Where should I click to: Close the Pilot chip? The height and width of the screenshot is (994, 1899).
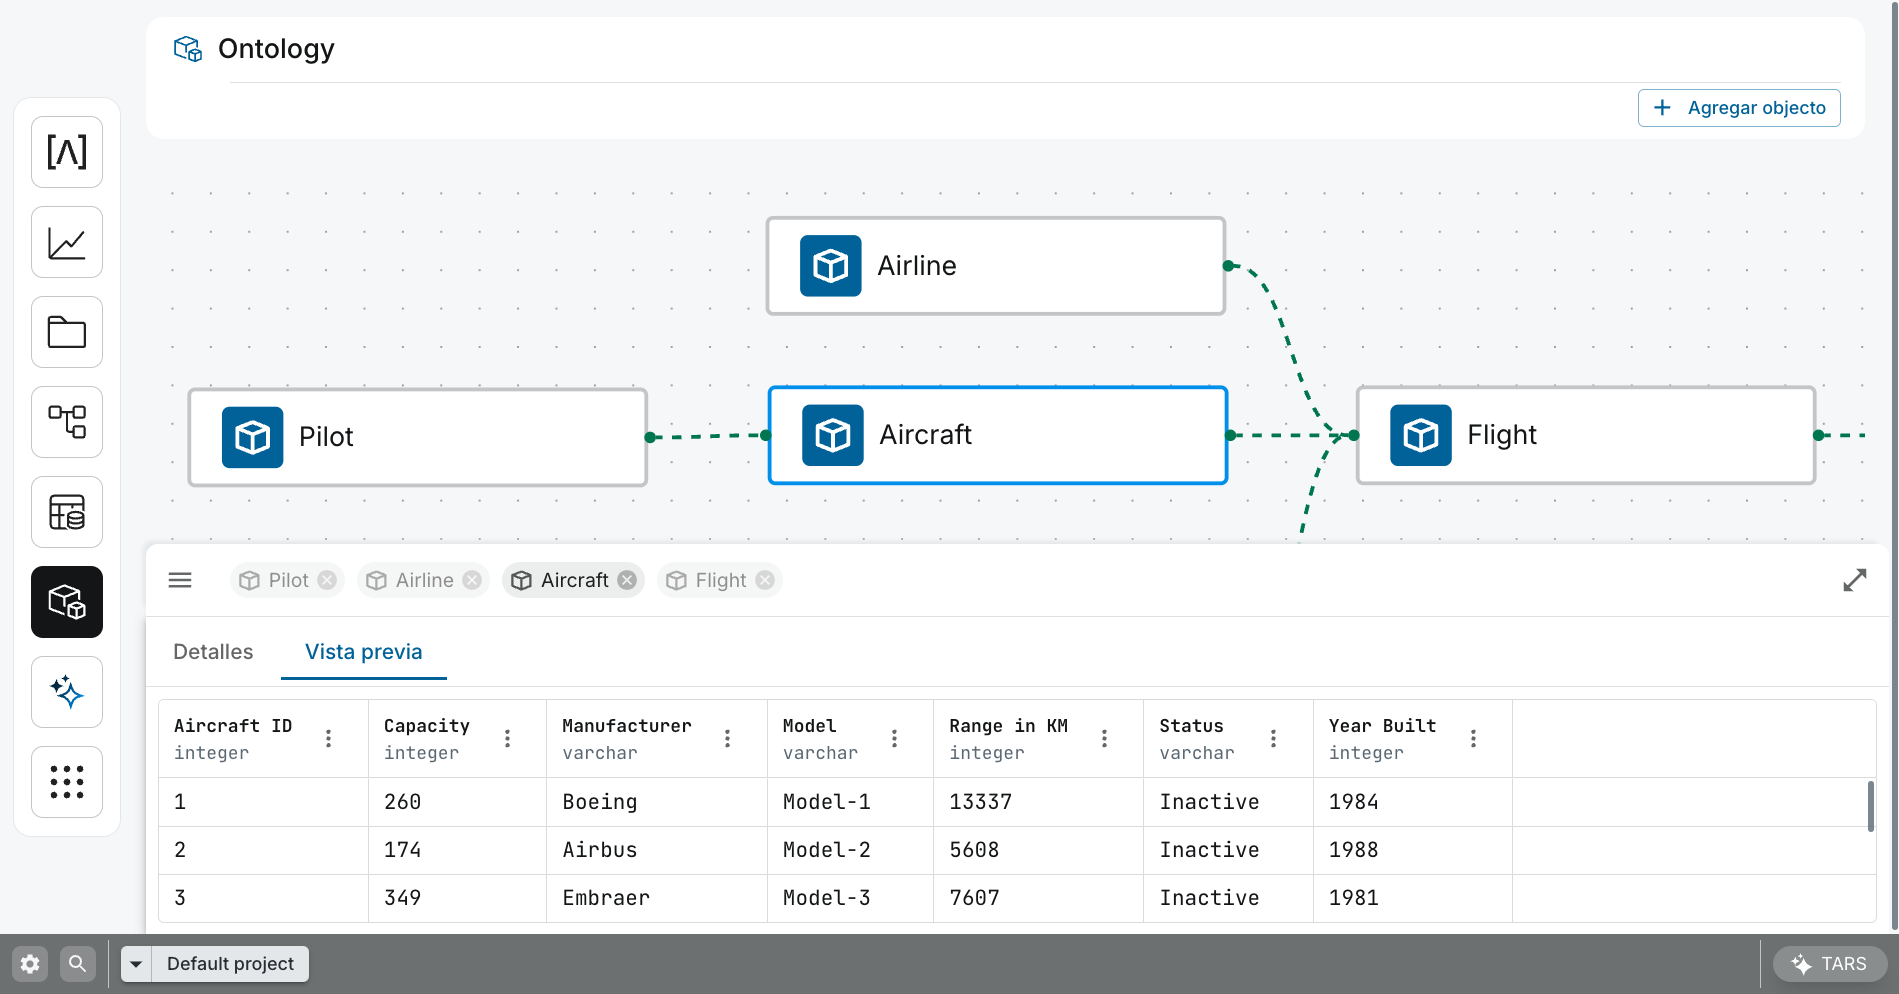pyautogui.click(x=327, y=580)
